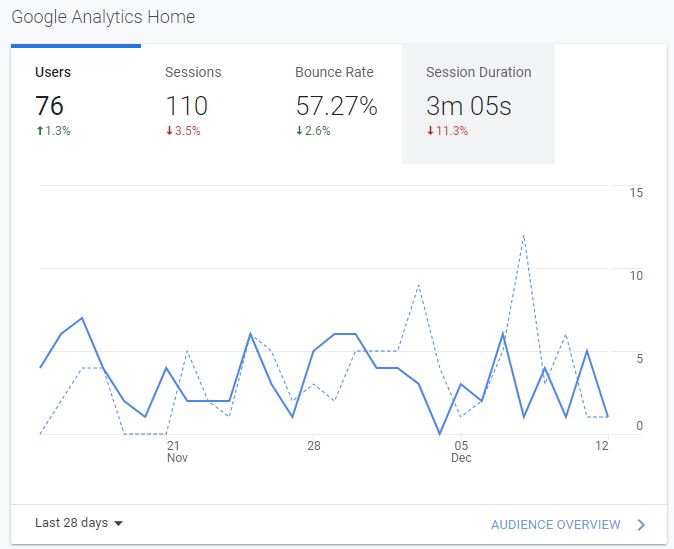Click the 1.3% users increase indicator

(x=53, y=131)
